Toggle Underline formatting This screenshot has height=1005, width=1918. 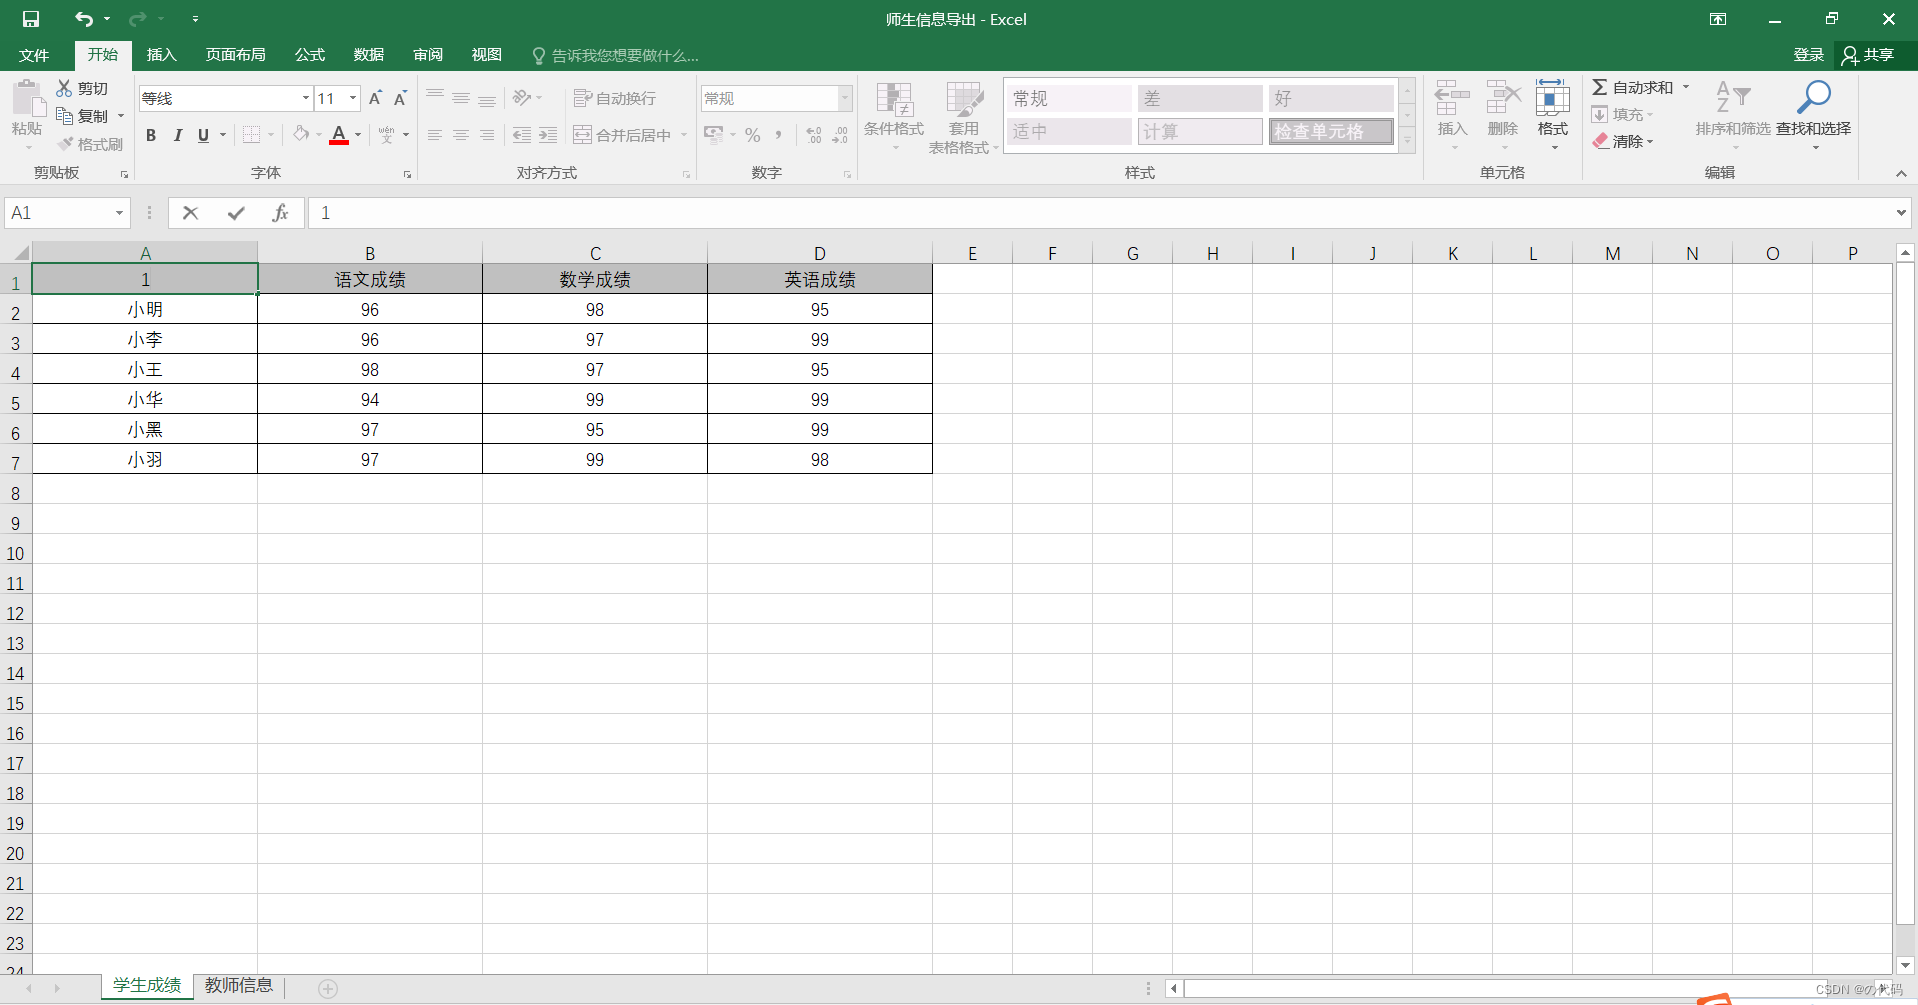coord(203,135)
